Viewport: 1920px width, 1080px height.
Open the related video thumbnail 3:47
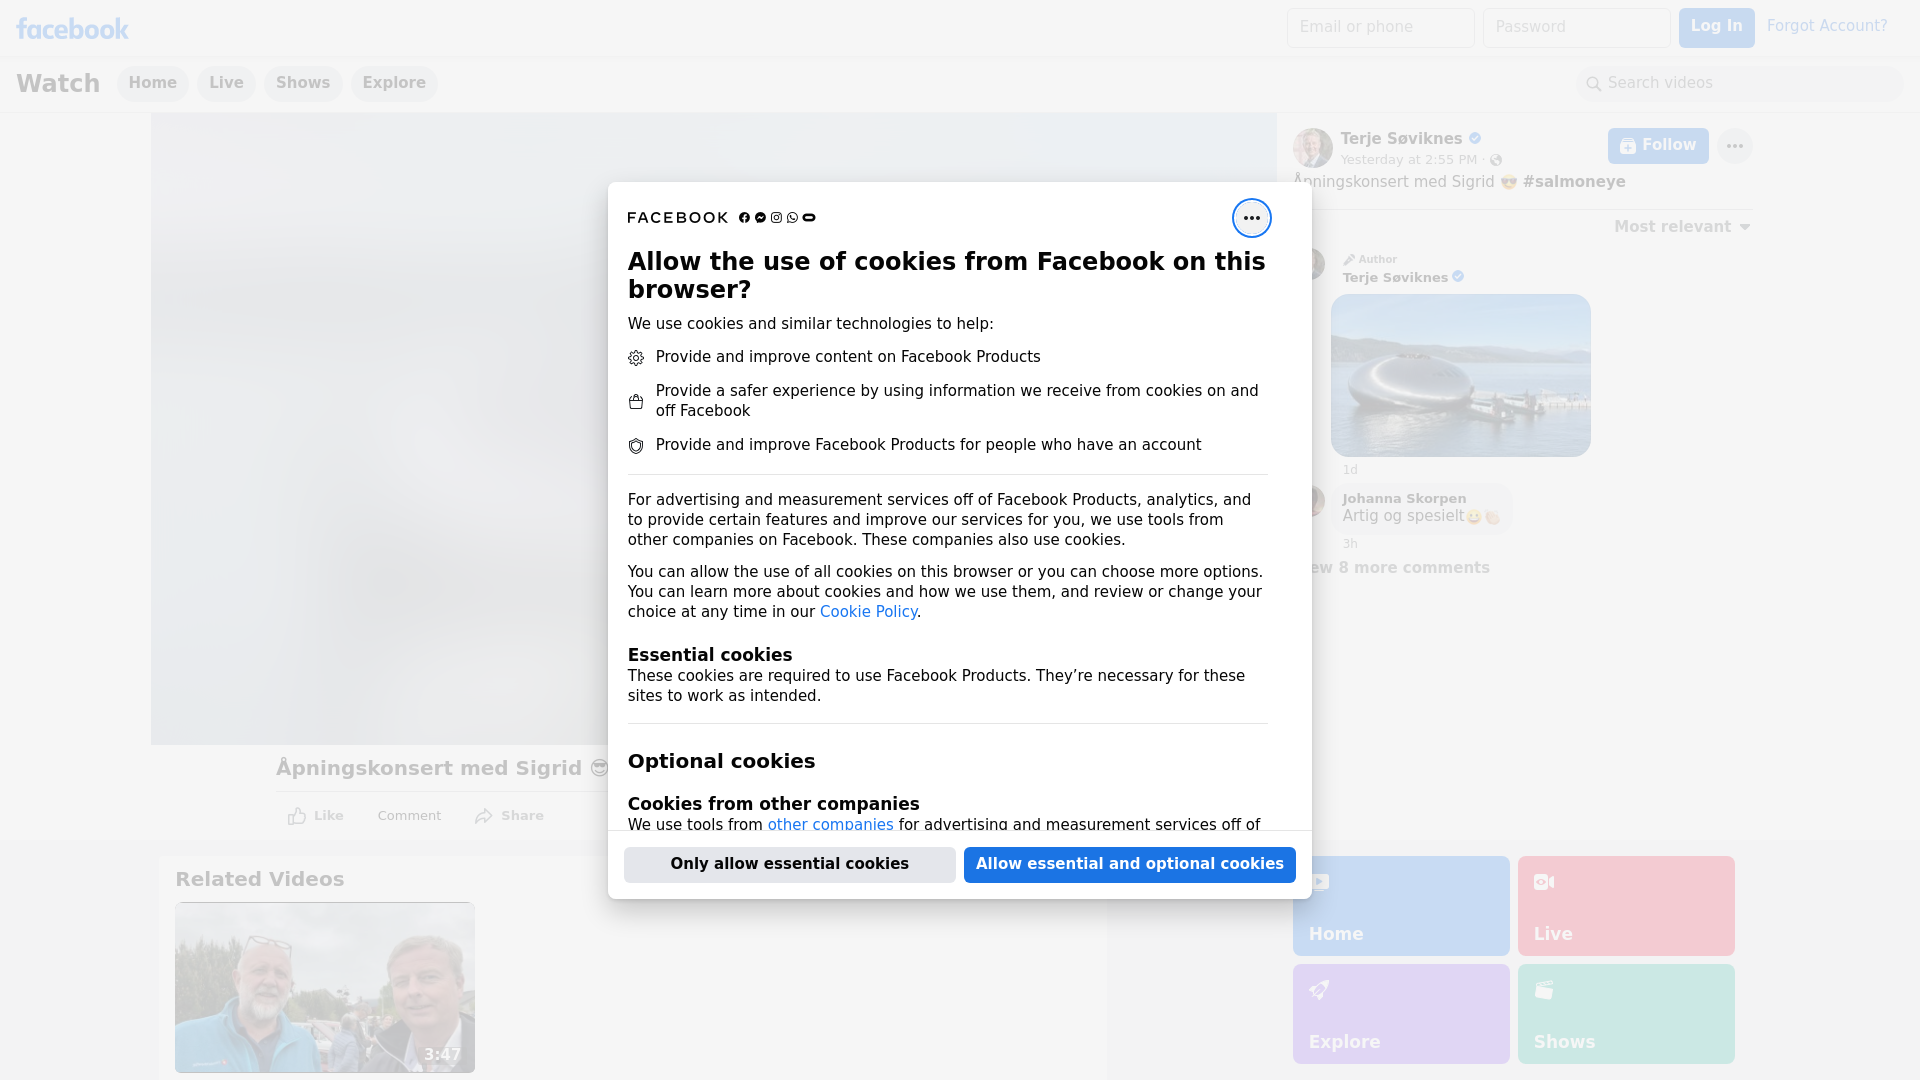pyautogui.click(x=324, y=987)
